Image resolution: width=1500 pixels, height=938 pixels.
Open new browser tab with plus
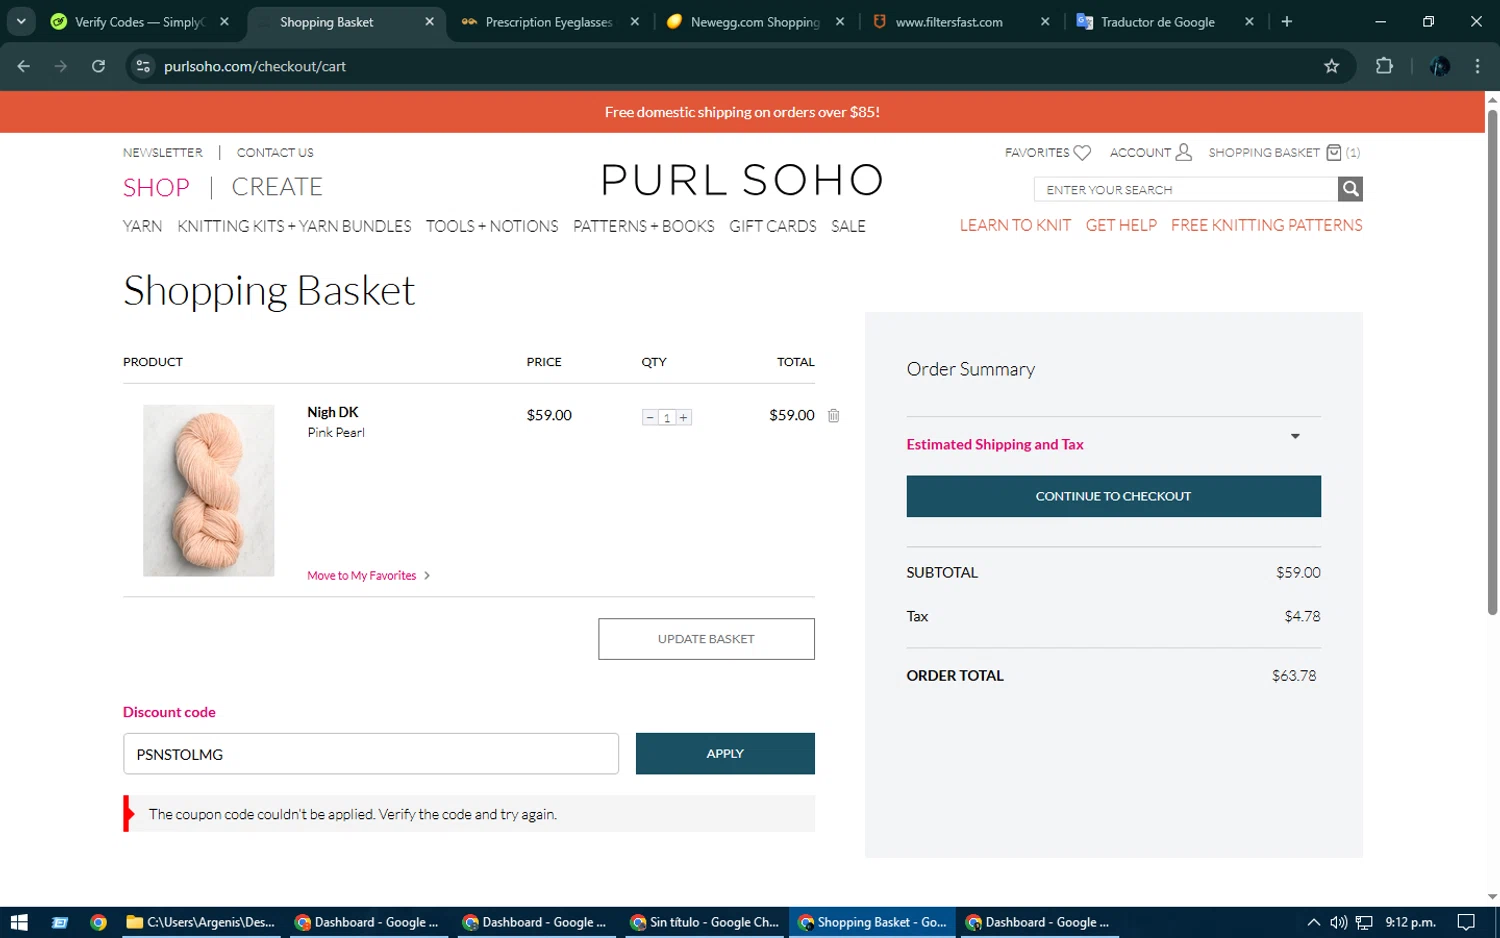1287,21
